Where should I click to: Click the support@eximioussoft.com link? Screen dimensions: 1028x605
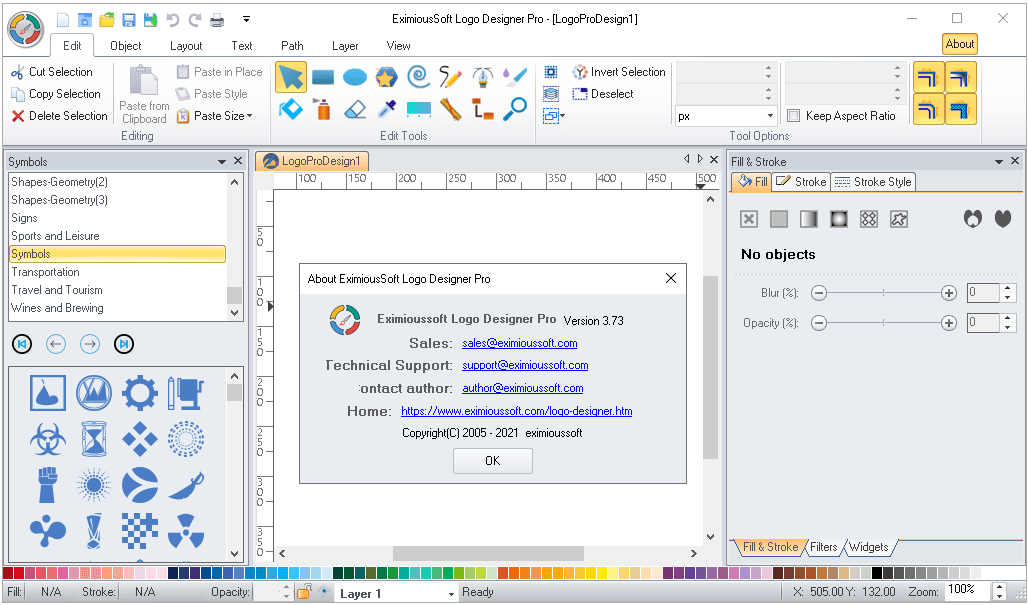pos(525,365)
